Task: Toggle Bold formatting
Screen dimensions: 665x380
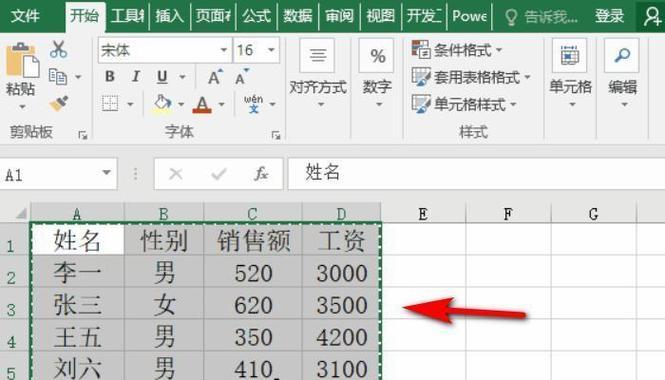Action: (110, 77)
